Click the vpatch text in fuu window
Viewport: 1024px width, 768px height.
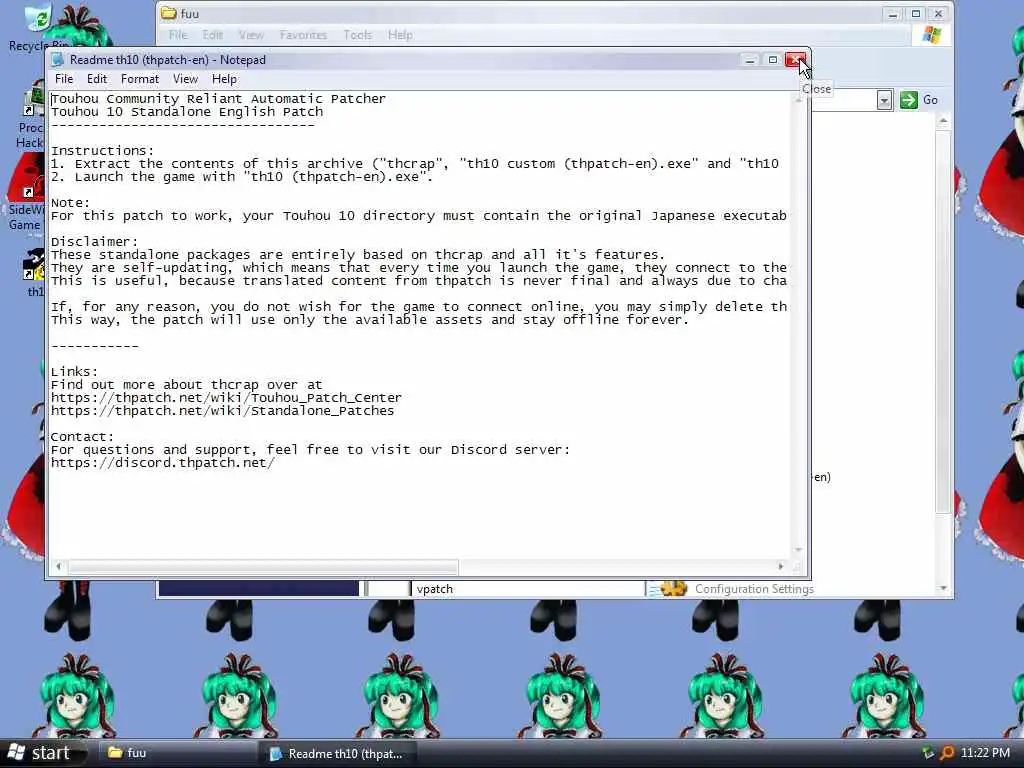435,589
